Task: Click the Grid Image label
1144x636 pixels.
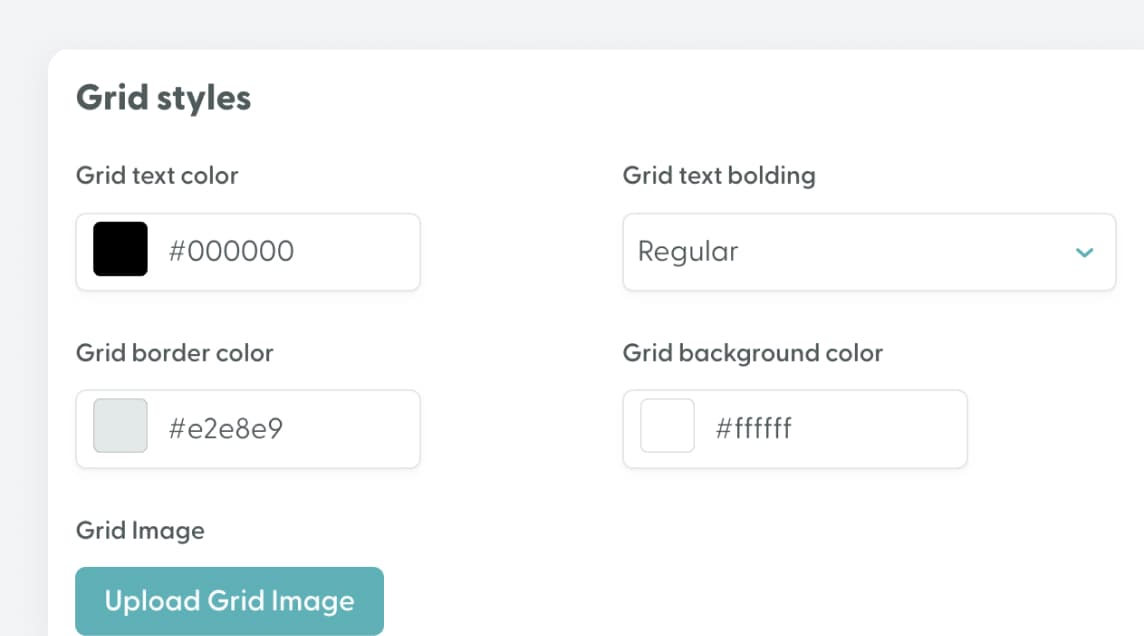Action: pyautogui.click(x=139, y=530)
